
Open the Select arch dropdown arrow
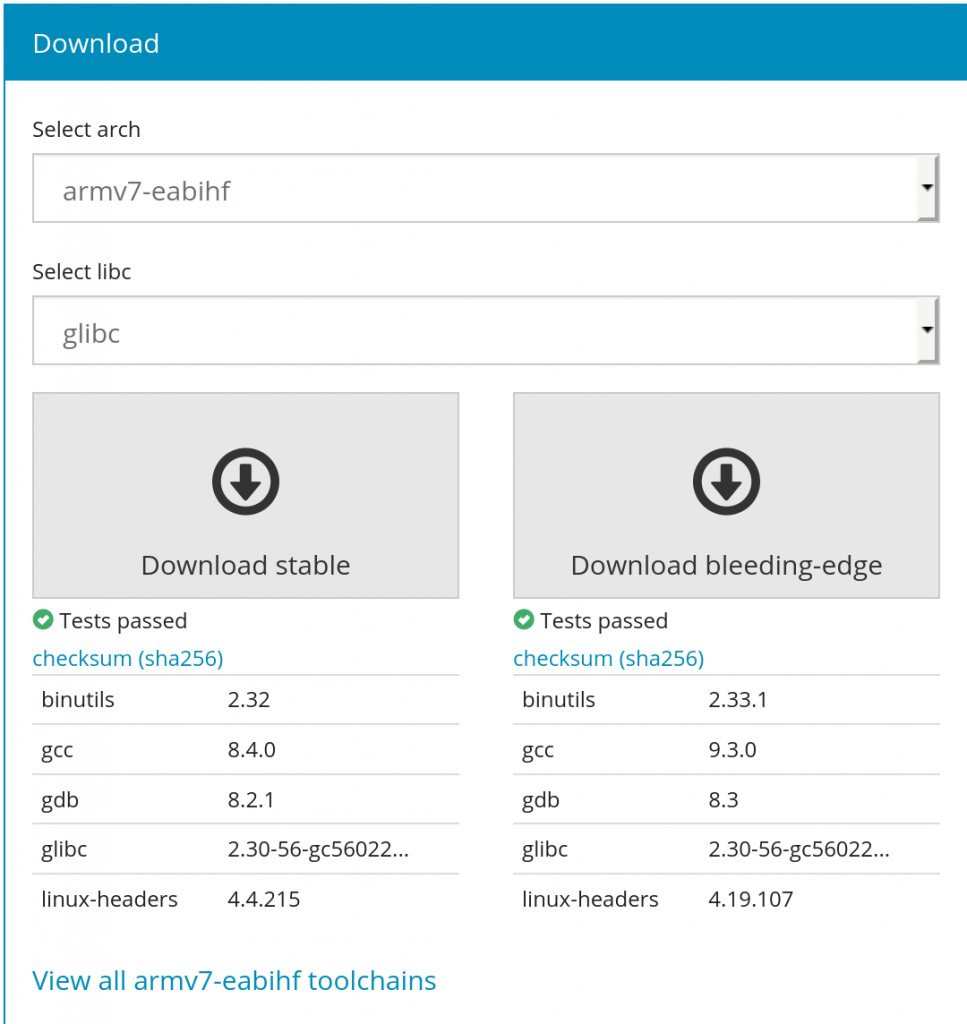[x=927, y=188]
